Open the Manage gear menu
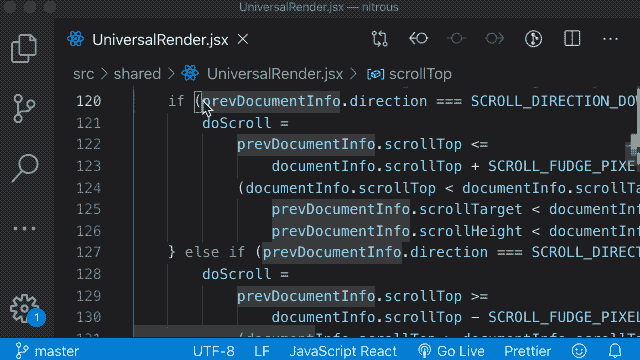 coord(24,309)
